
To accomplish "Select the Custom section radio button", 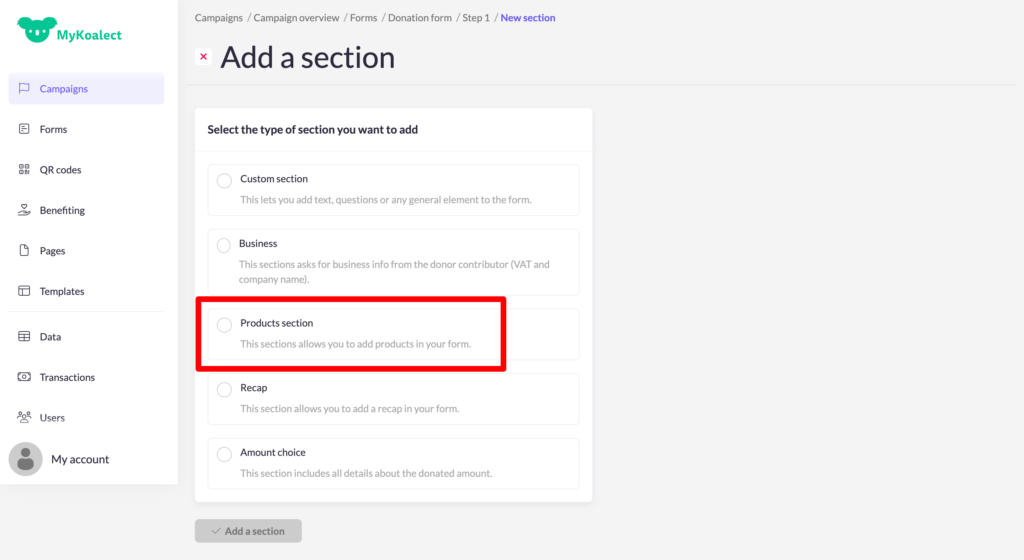I will pyautogui.click(x=224, y=180).
